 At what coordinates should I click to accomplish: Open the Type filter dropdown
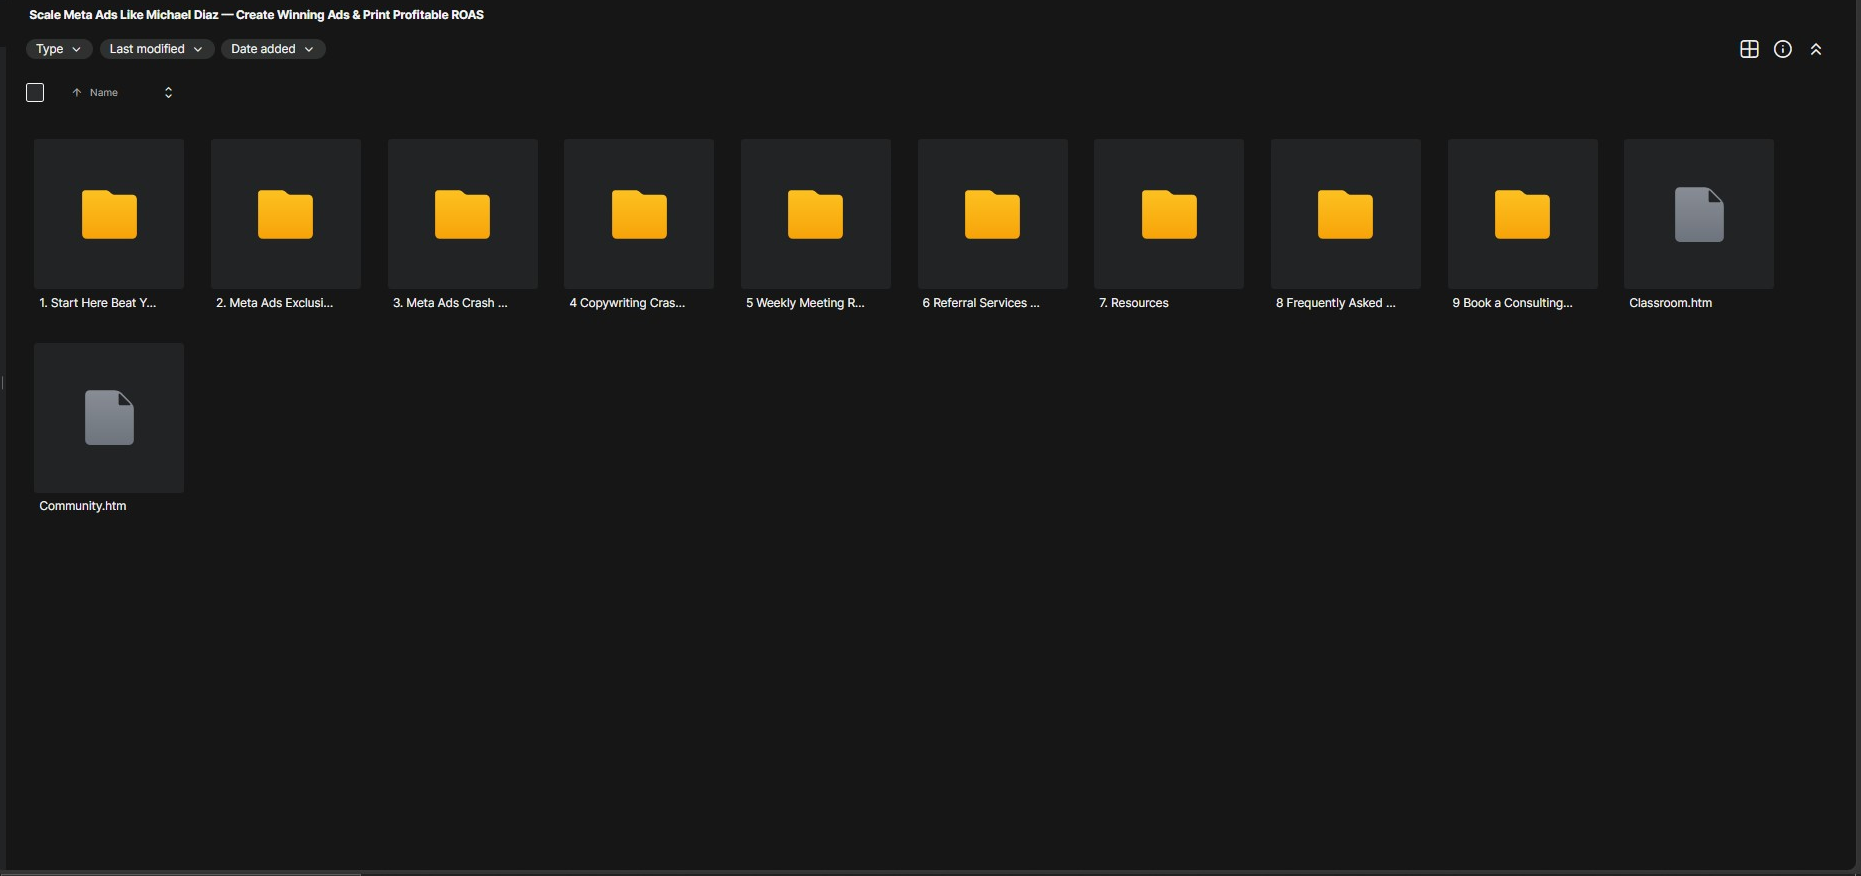[59, 49]
